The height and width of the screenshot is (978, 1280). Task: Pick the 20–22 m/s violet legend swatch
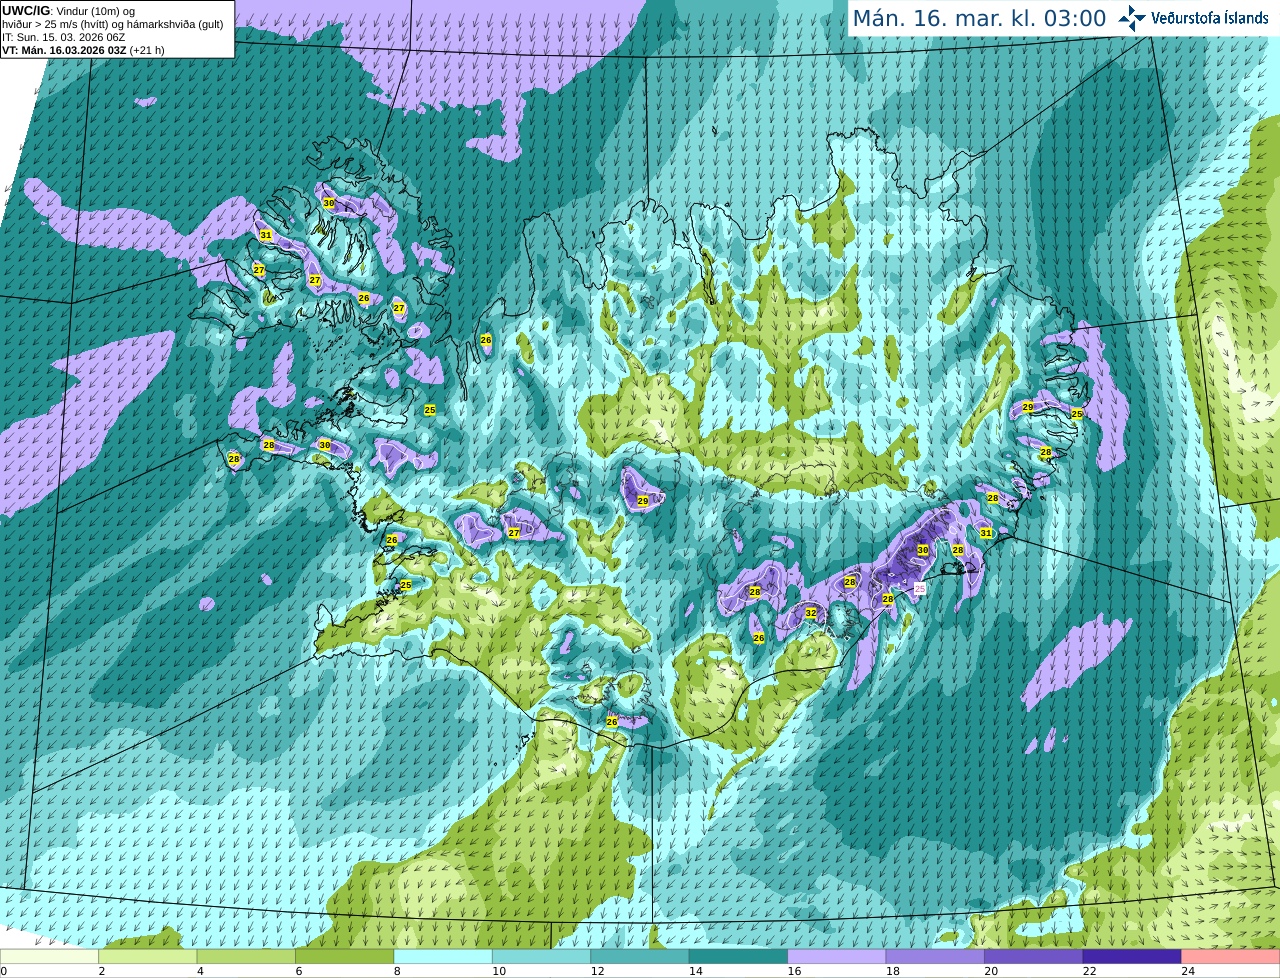click(1034, 956)
